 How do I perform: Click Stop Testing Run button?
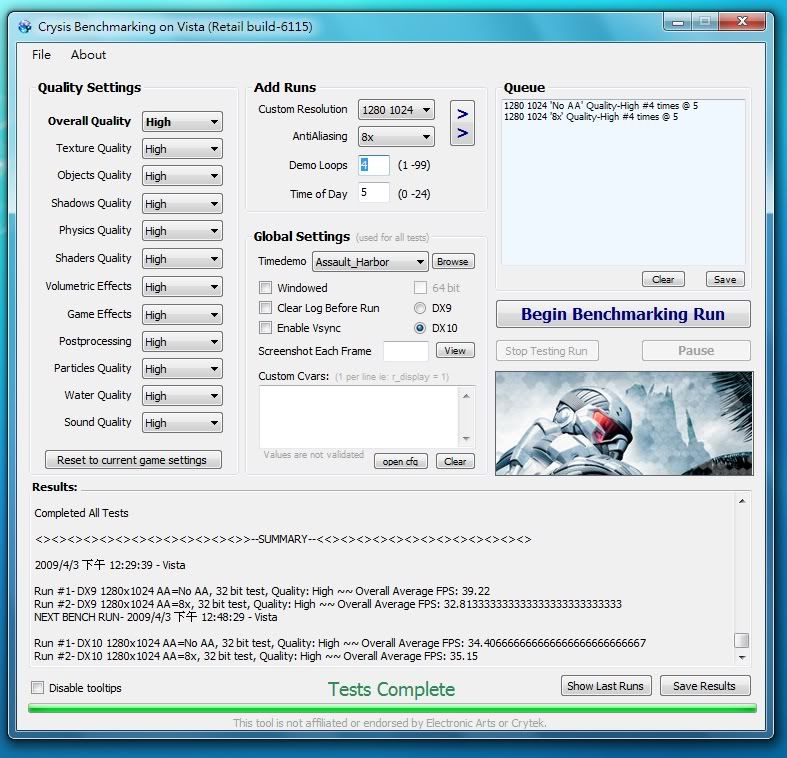point(547,351)
